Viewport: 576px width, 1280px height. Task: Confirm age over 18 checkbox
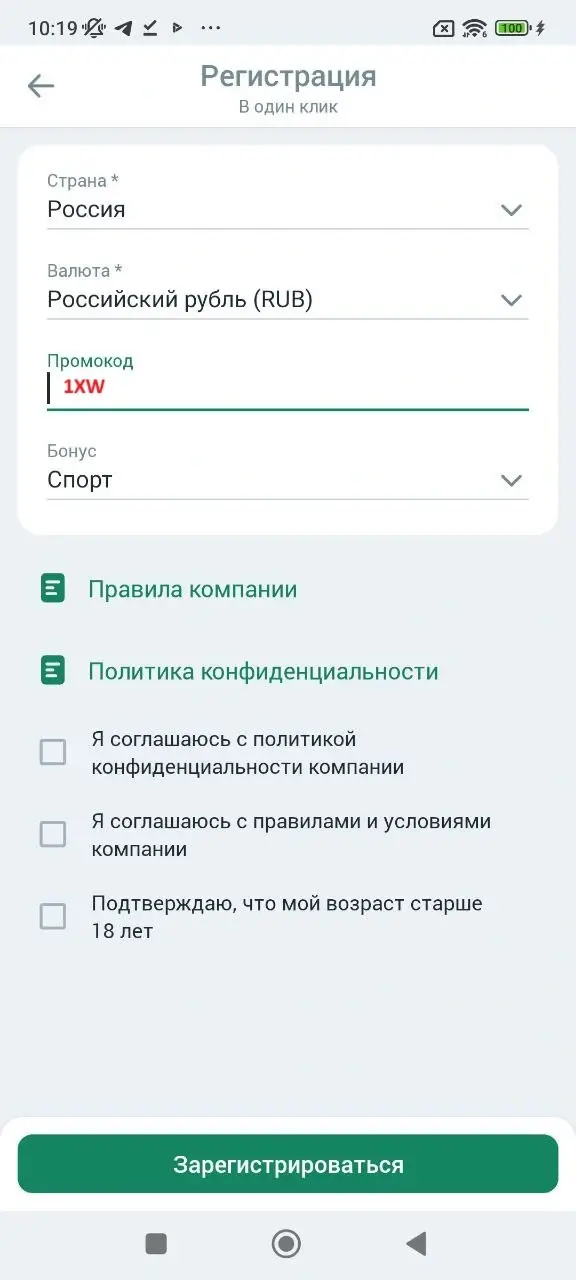[53, 916]
